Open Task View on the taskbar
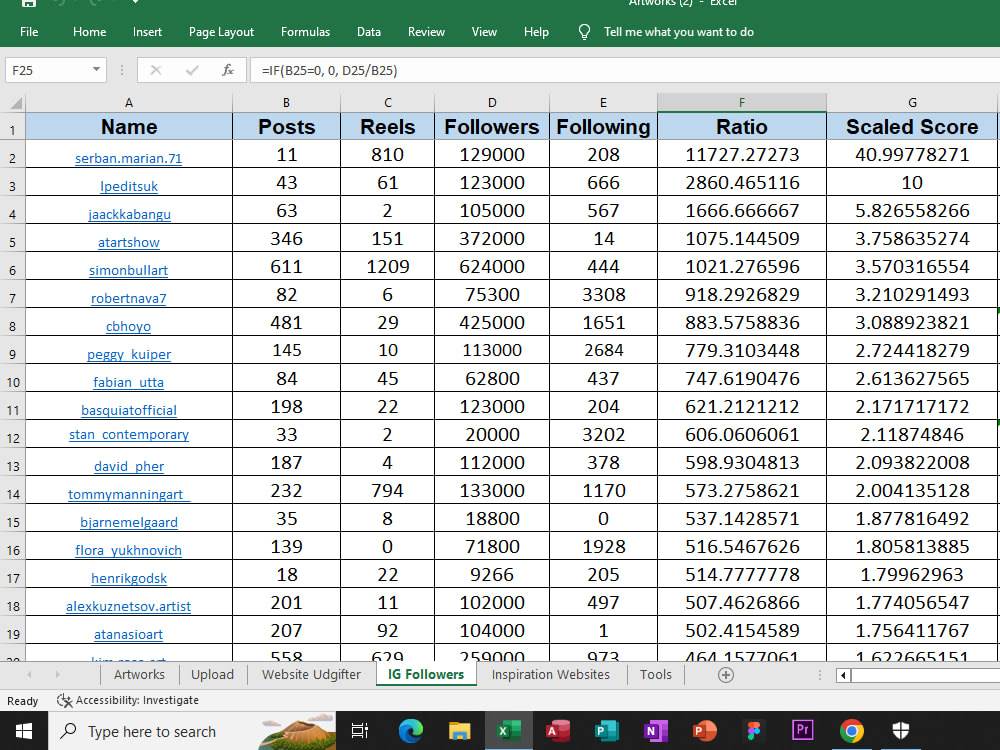This screenshot has width=1000, height=750. (x=360, y=731)
